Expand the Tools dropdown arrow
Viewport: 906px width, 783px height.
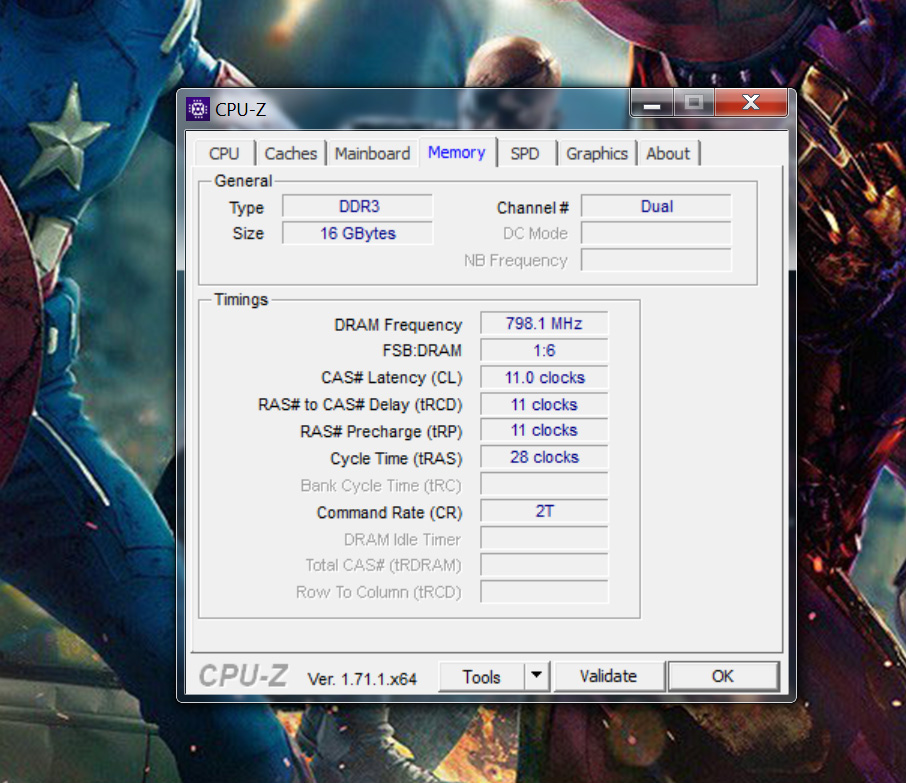(x=537, y=676)
